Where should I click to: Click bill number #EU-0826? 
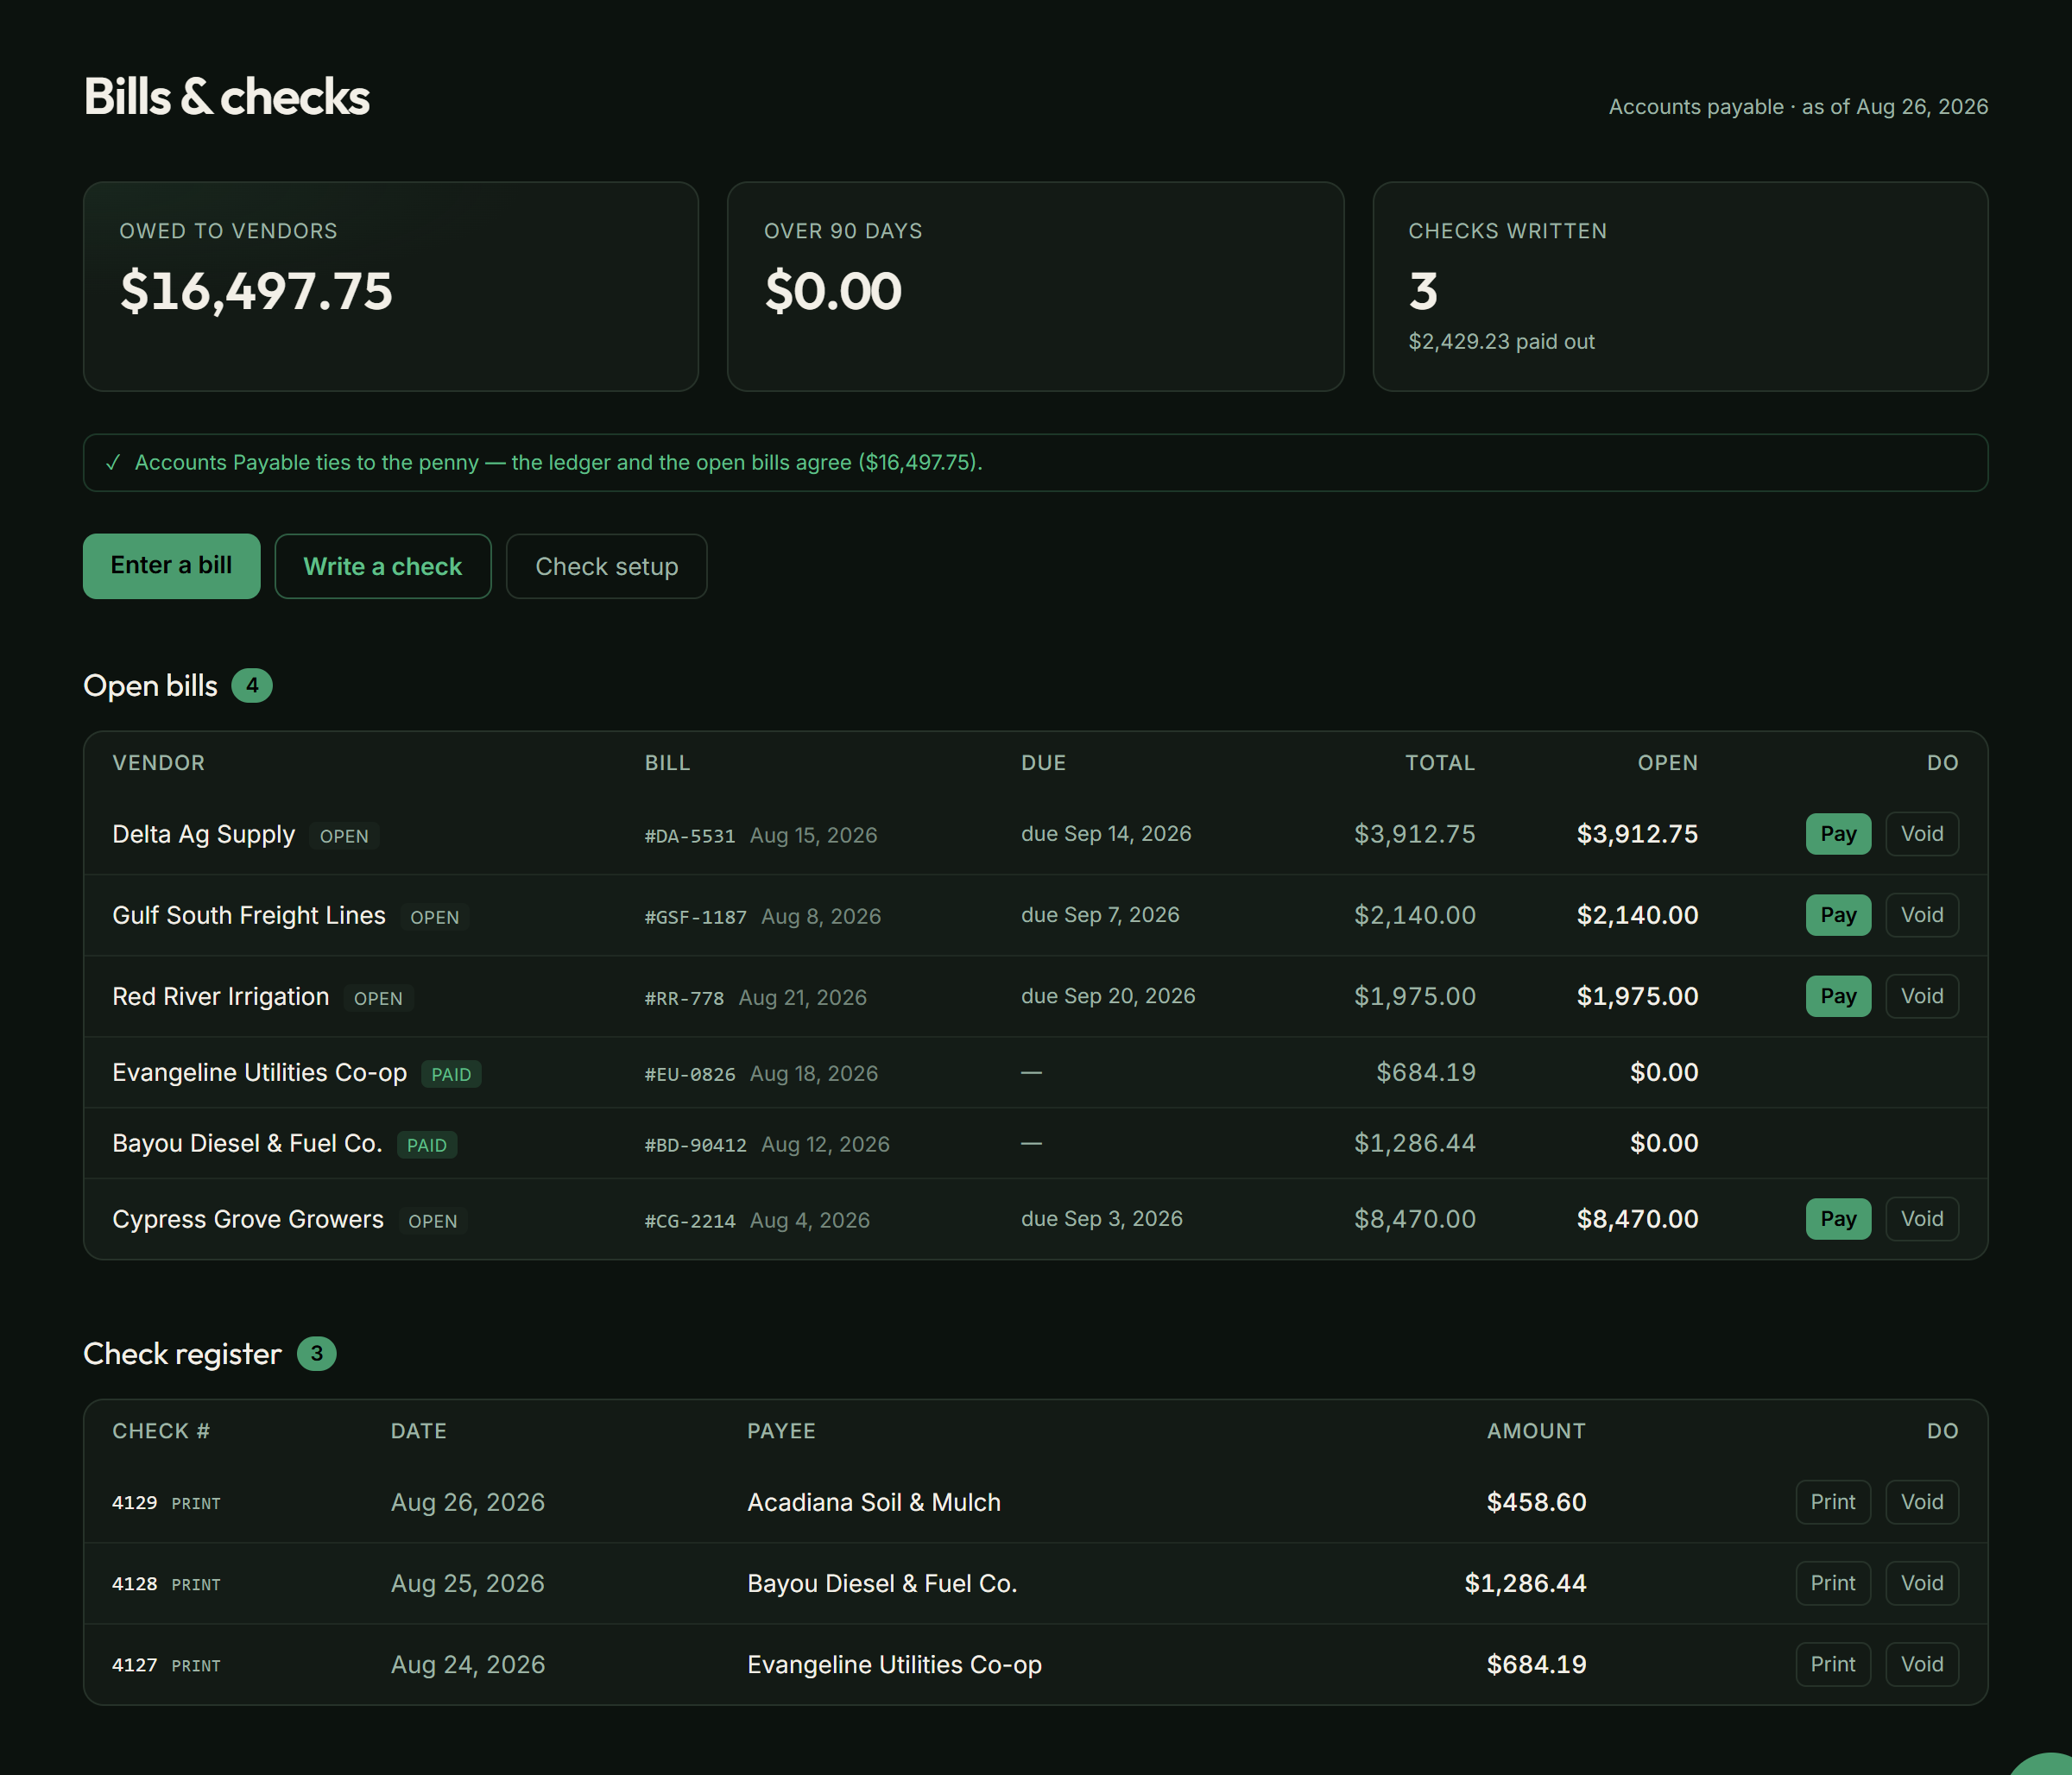click(689, 1074)
